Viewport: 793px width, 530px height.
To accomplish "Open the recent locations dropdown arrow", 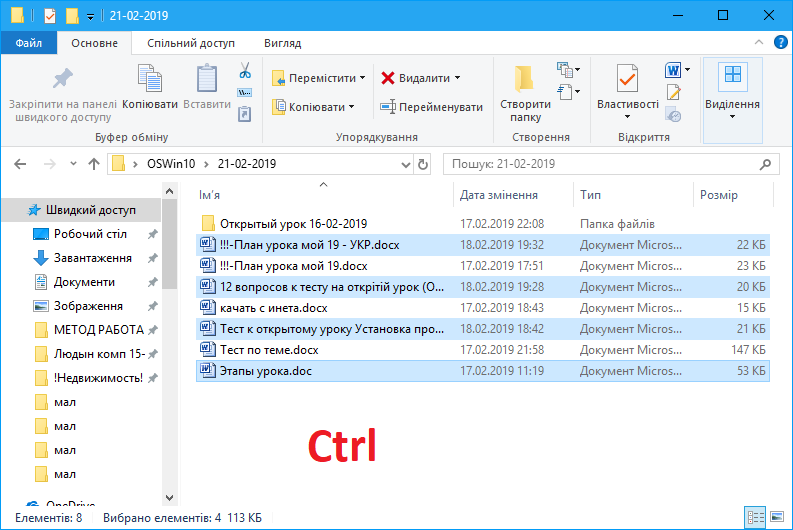I will [x=73, y=164].
